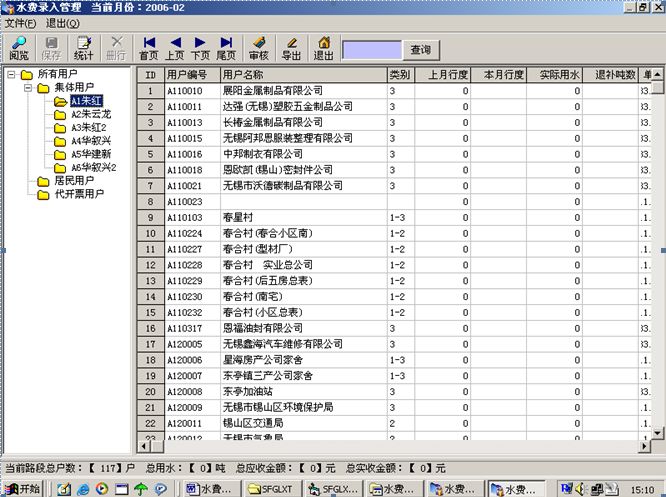
Task: Click the horizontal scroll left arrow
Action: pos(144,446)
